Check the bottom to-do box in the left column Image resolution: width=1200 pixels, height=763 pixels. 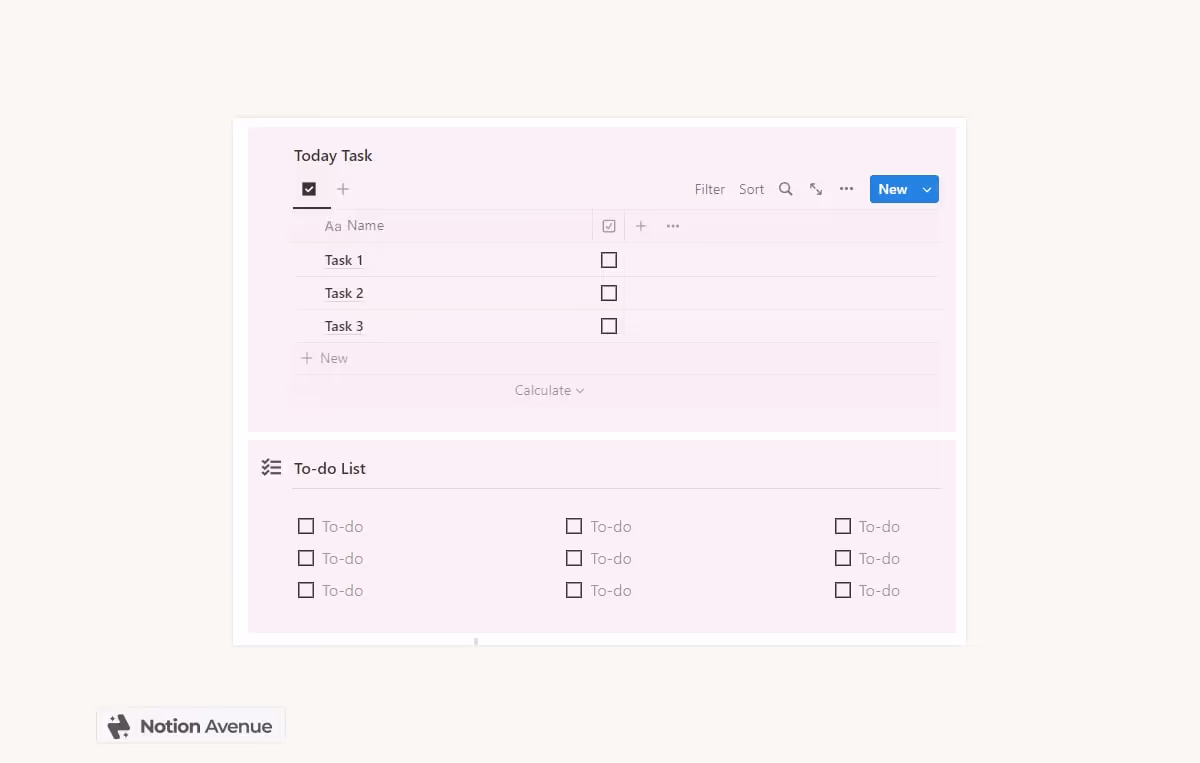coord(306,590)
